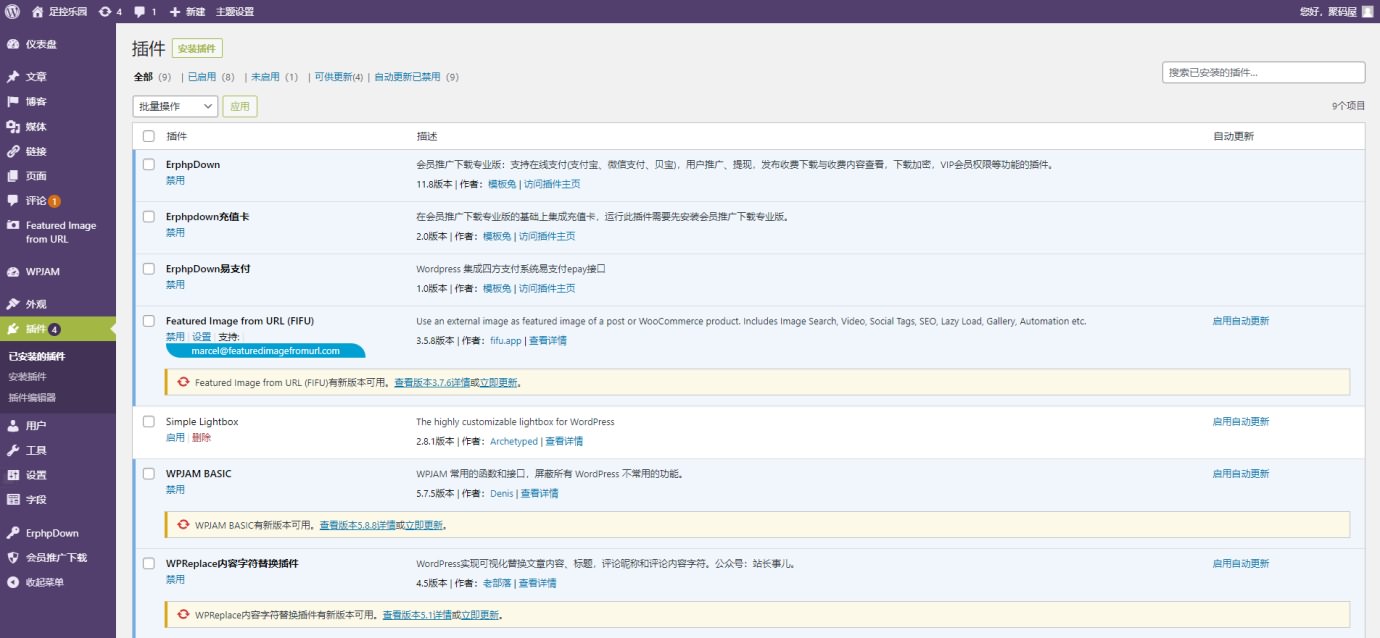Expand the Settings (设置) sidebar menu

point(36,475)
